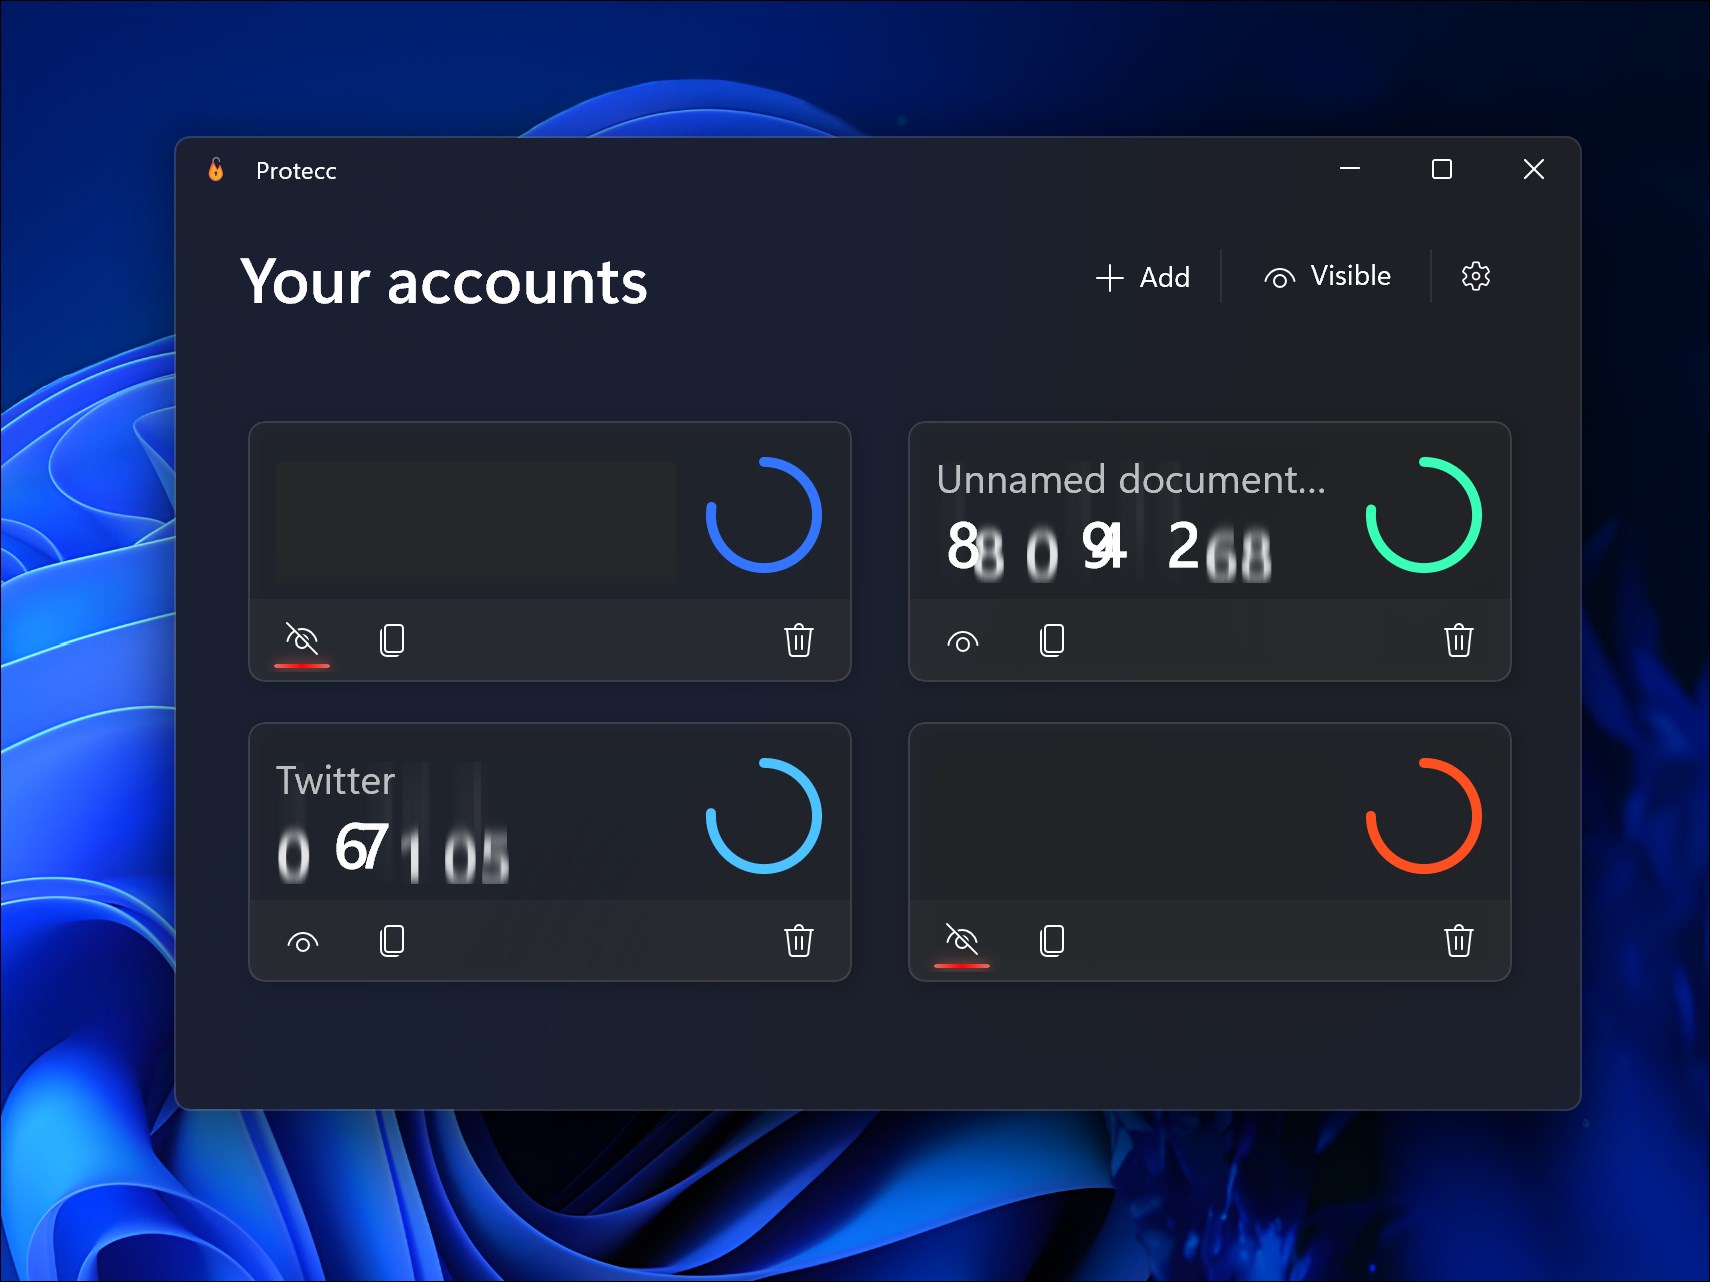The height and width of the screenshot is (1282, 1710).
Task: Reveal the code of the top-left account
Action: click(302, 638)
